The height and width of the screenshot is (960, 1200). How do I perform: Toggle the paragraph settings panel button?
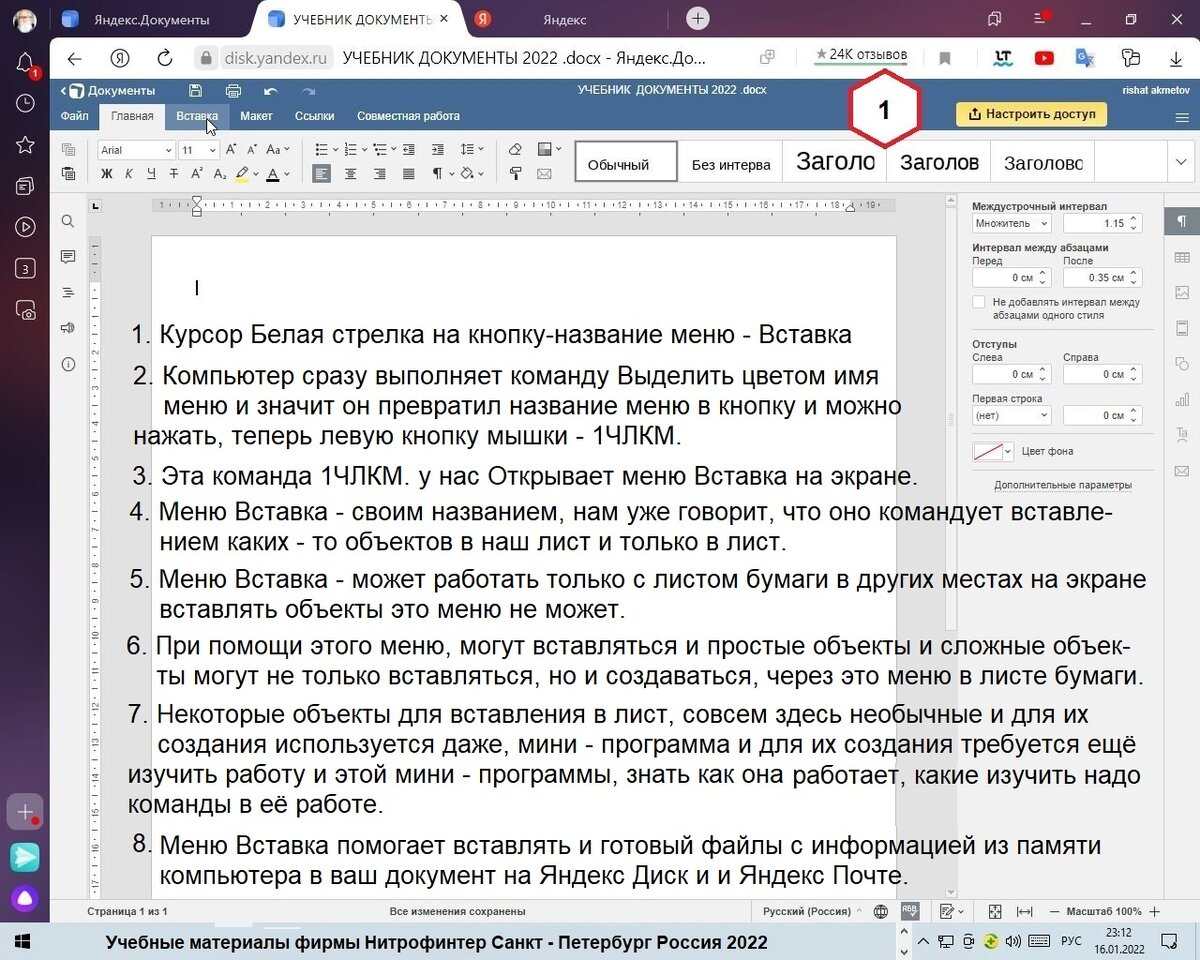[x=1182, y=221]
